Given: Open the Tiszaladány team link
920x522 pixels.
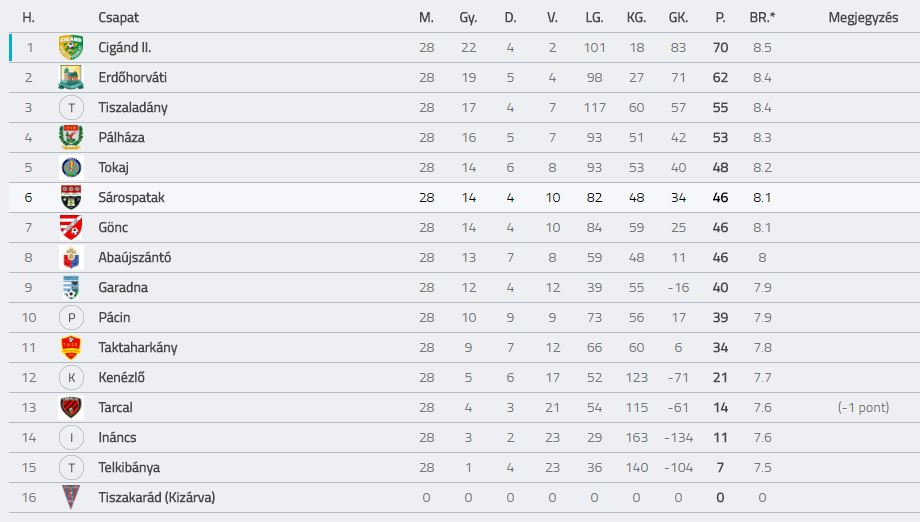Looking at the screenshot, I should pos(133,107).
